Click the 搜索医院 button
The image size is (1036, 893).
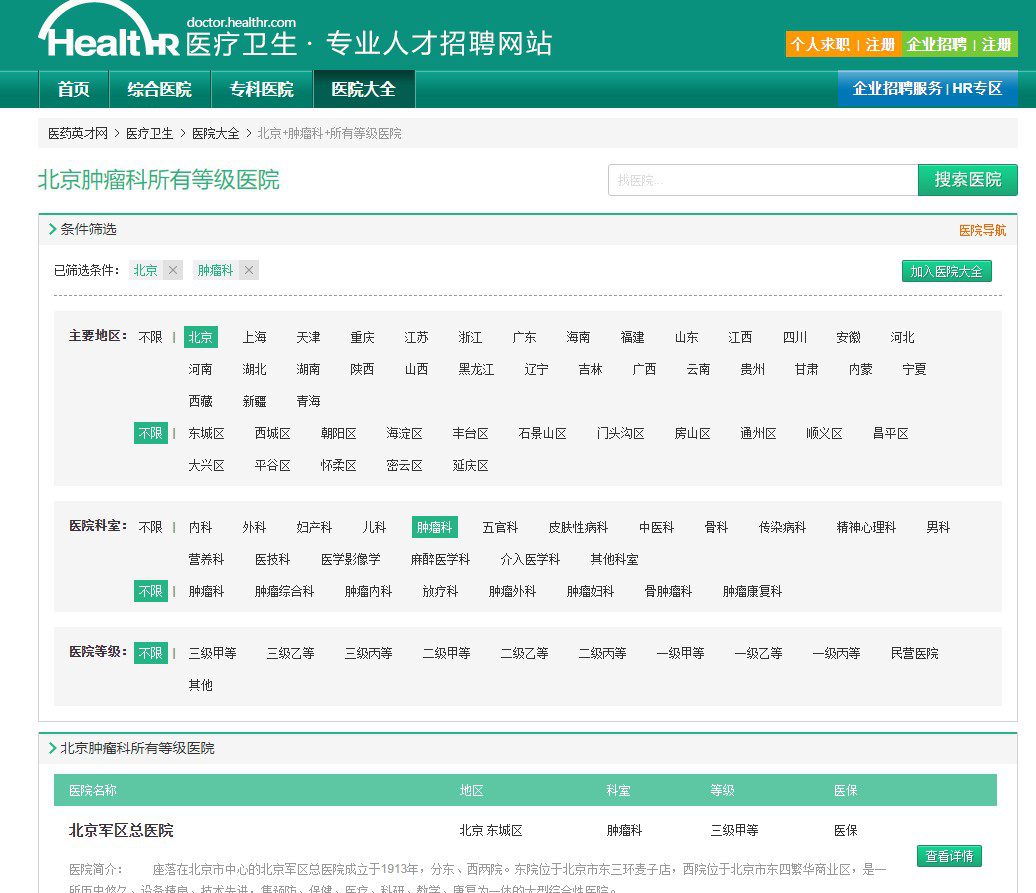pos(968,180)
